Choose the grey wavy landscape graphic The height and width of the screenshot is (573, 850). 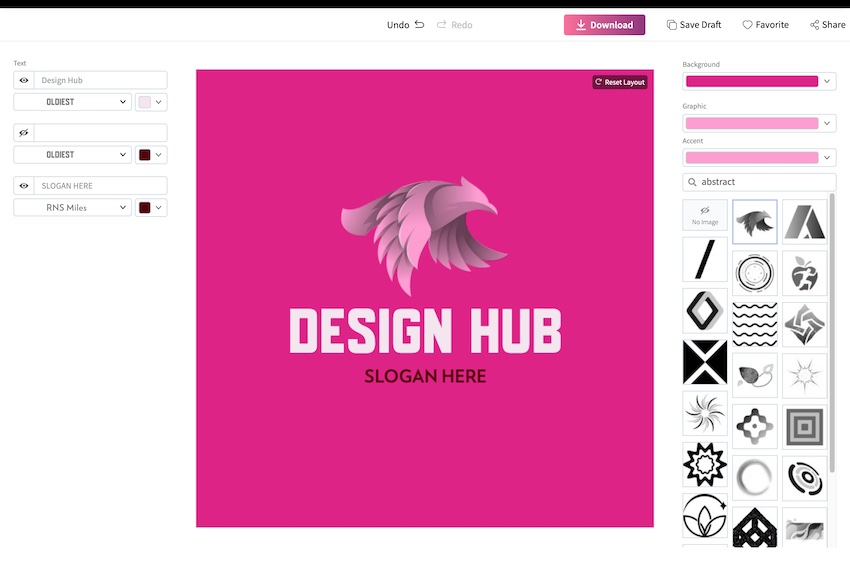(x=804, y=527)
